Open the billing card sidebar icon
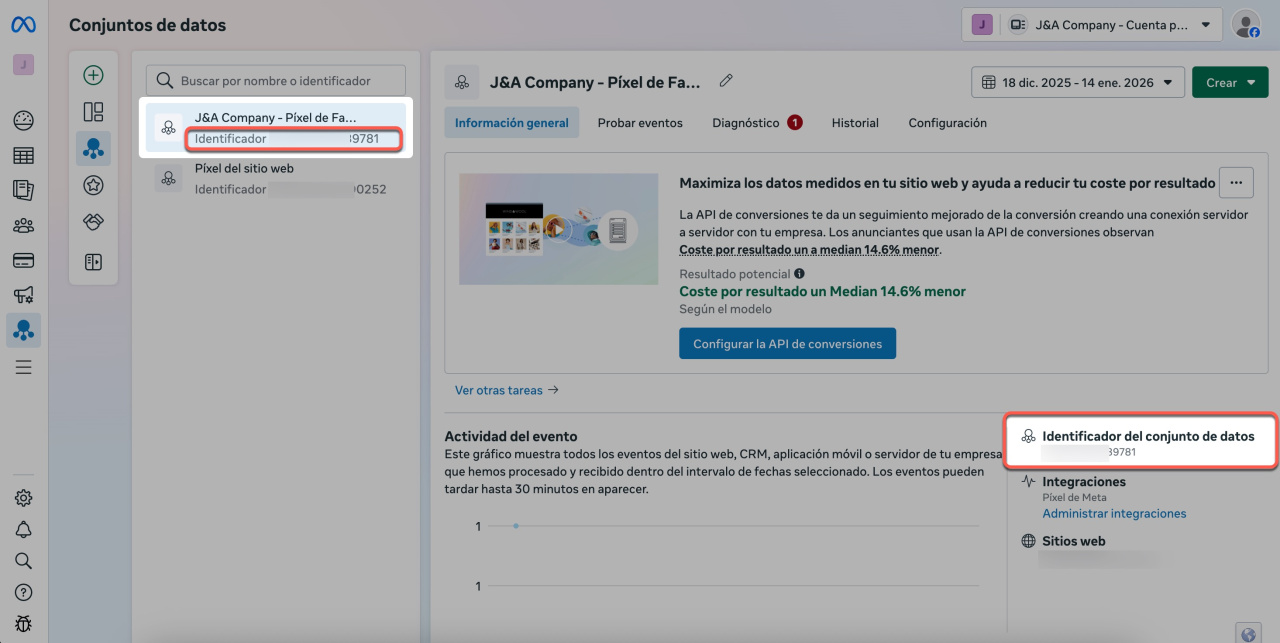1280x643 pixels. pos(23,260)
